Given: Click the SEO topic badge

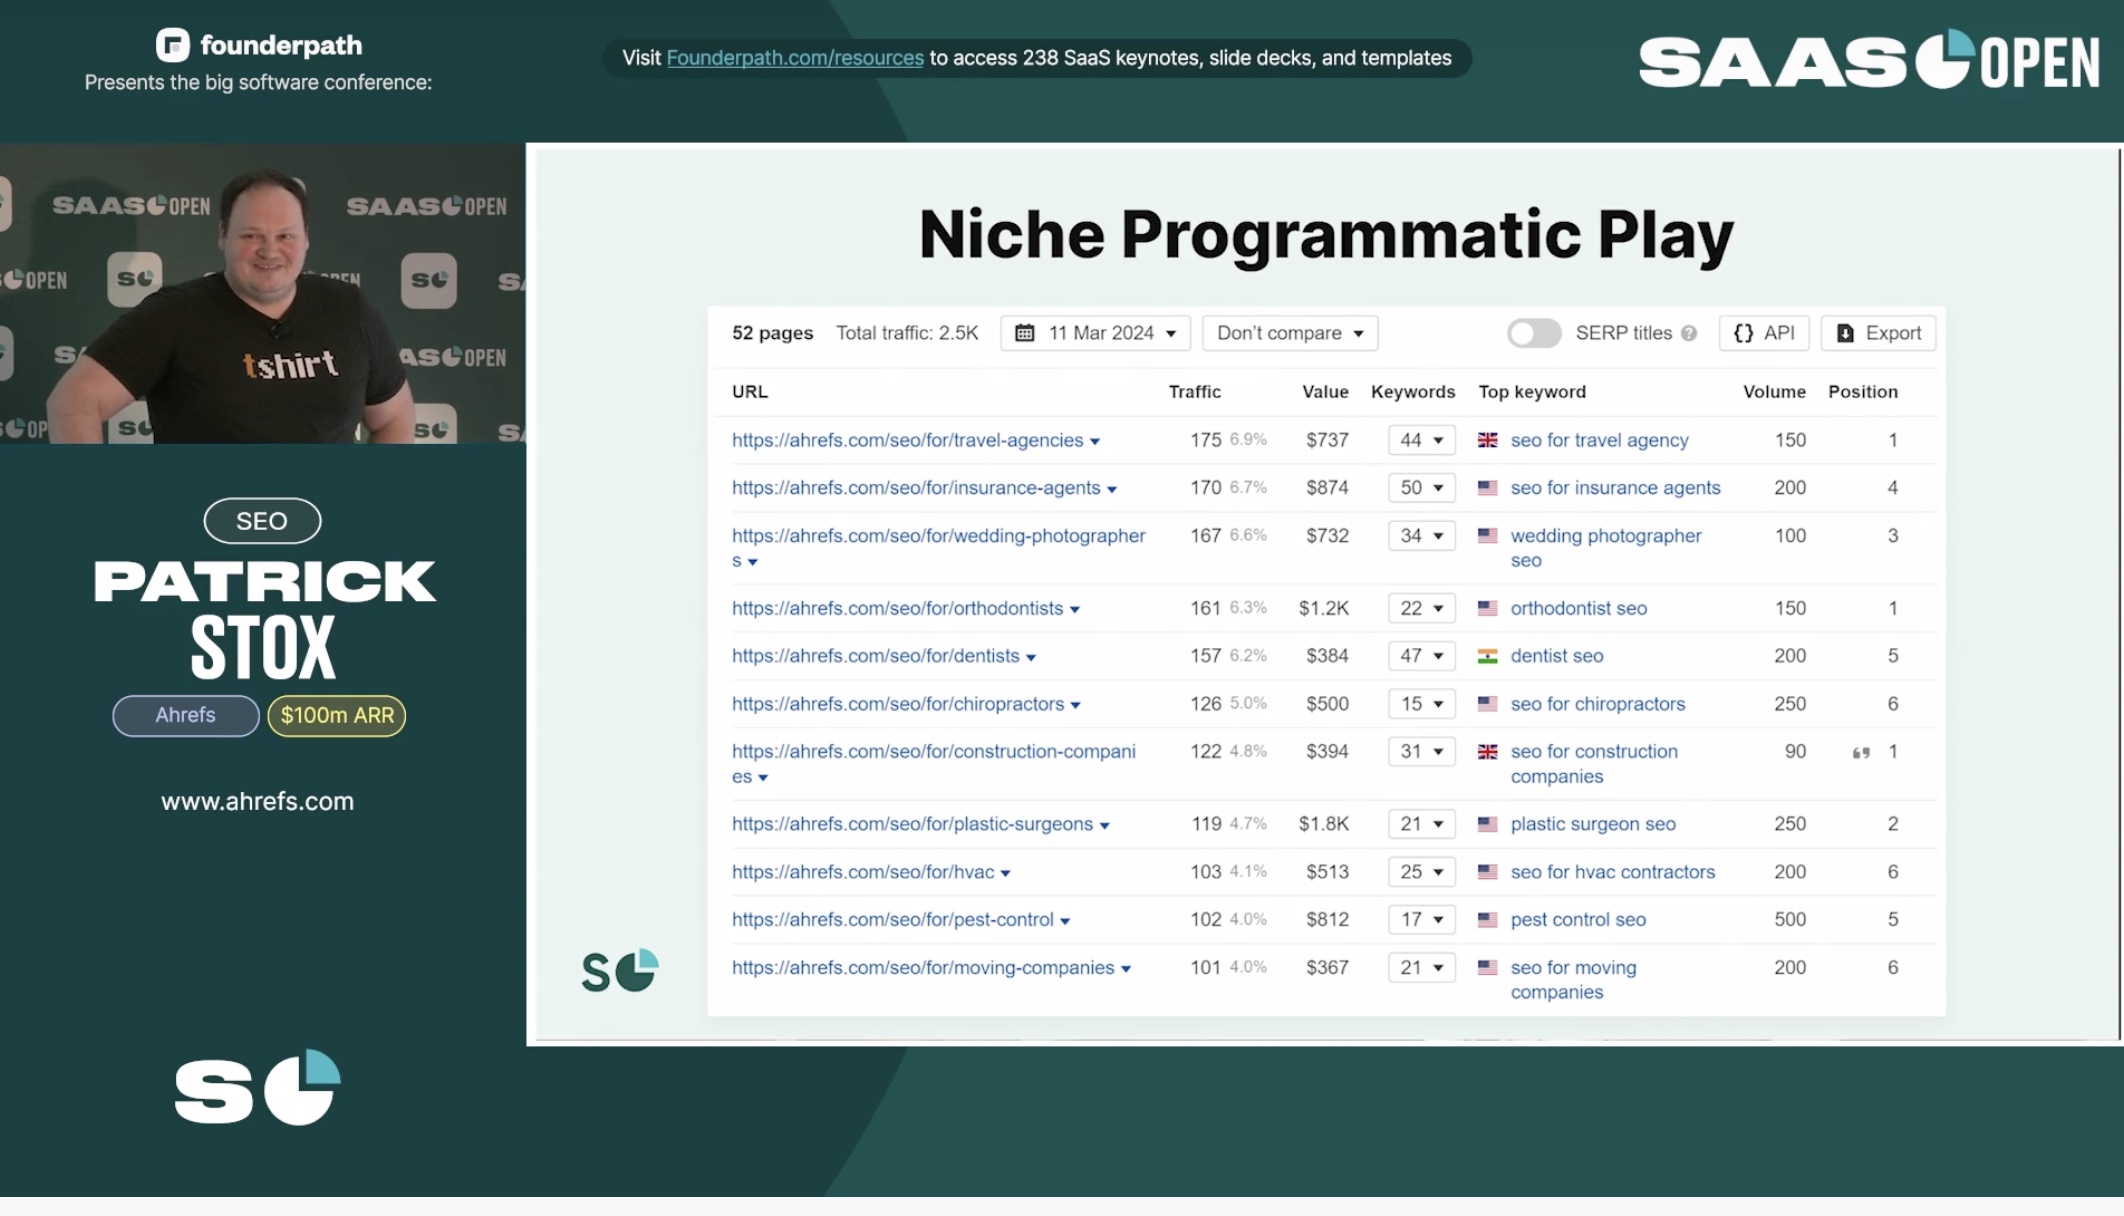Looking at the screenshot, I should click(x=262, y=521).
